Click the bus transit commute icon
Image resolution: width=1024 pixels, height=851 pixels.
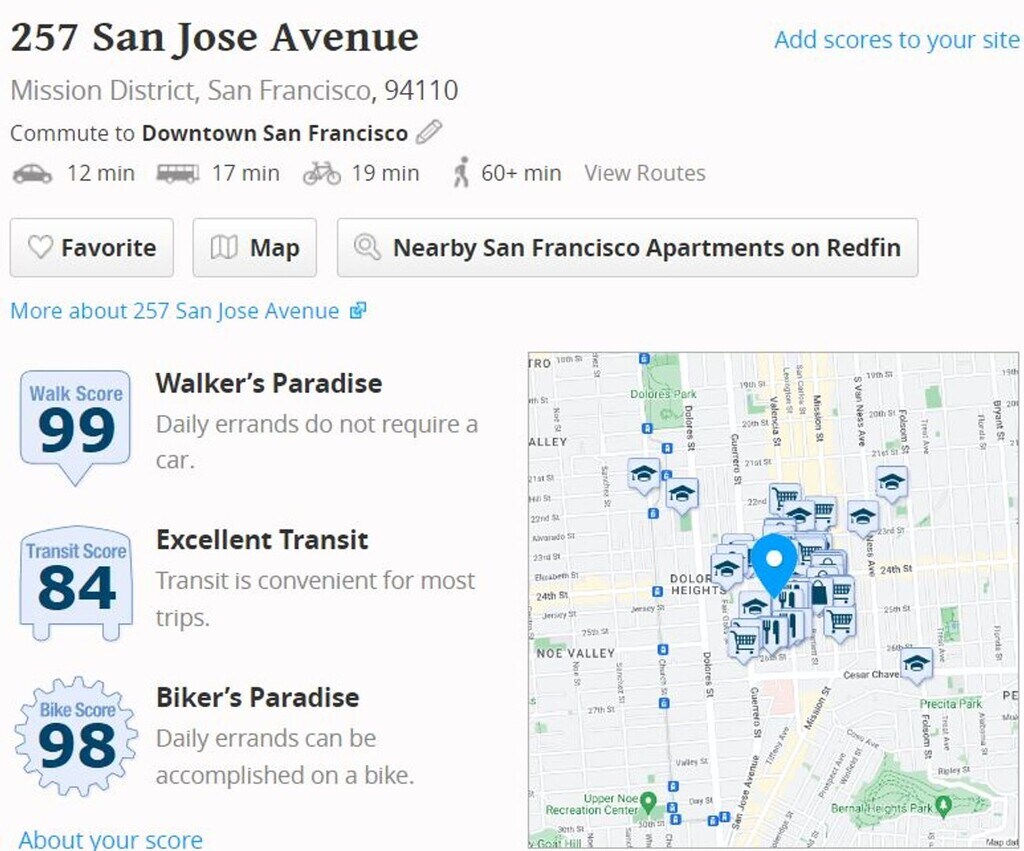tap(177, 173)
